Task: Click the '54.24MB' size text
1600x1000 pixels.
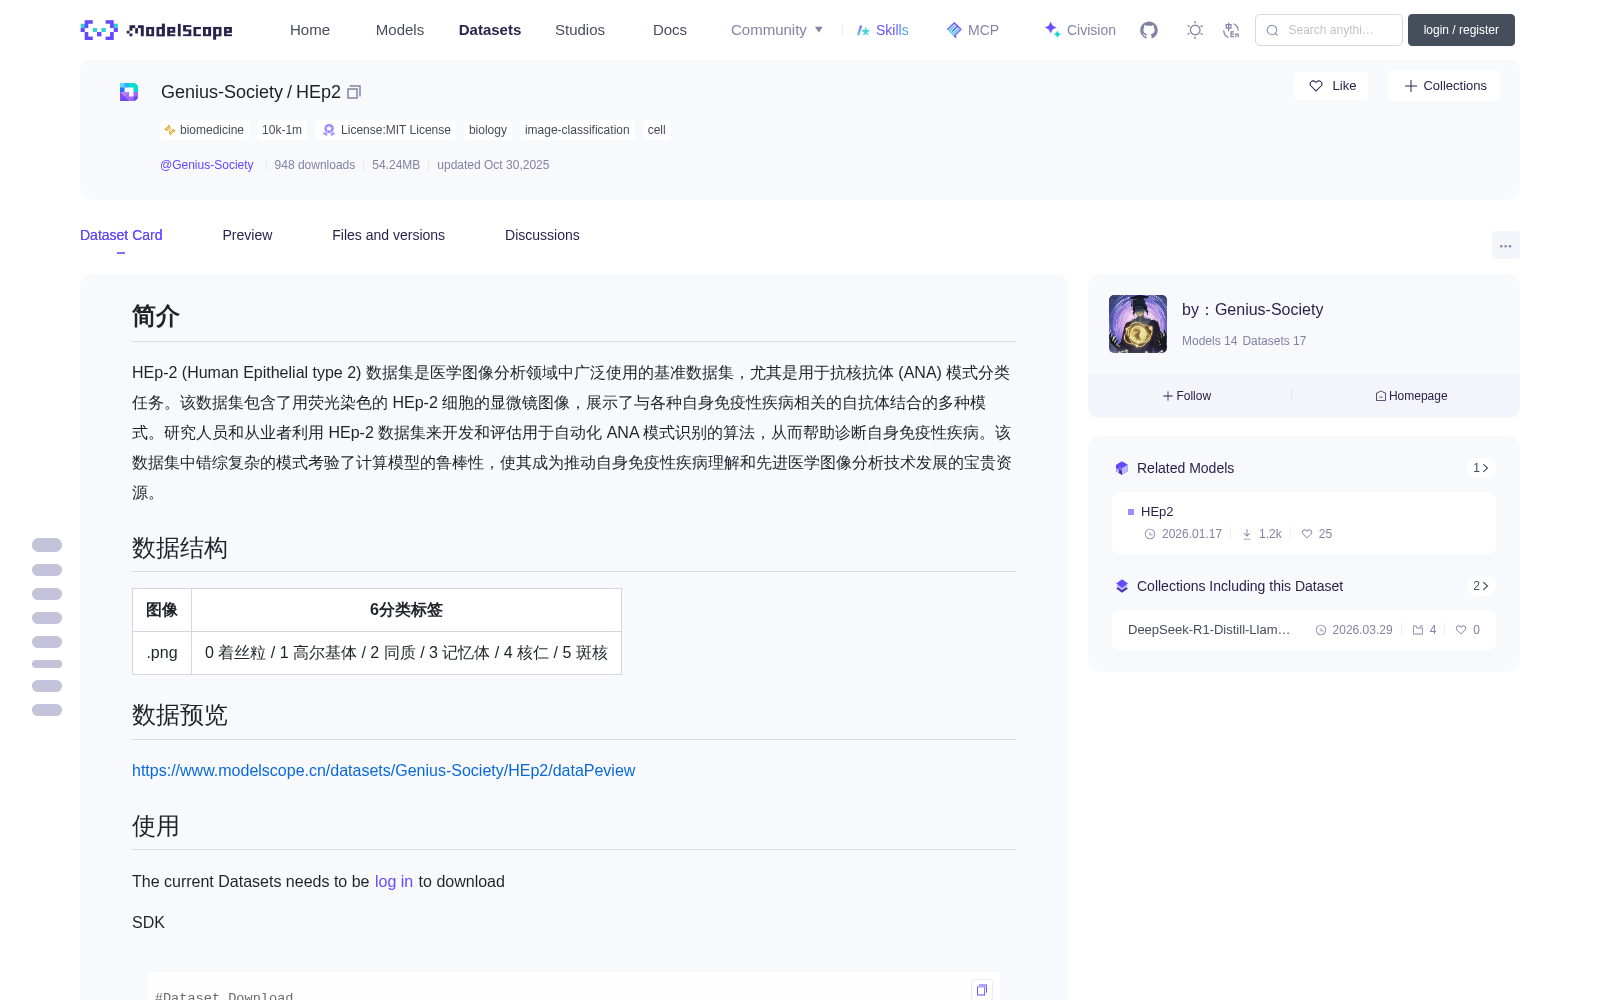Action: [396, 165]
